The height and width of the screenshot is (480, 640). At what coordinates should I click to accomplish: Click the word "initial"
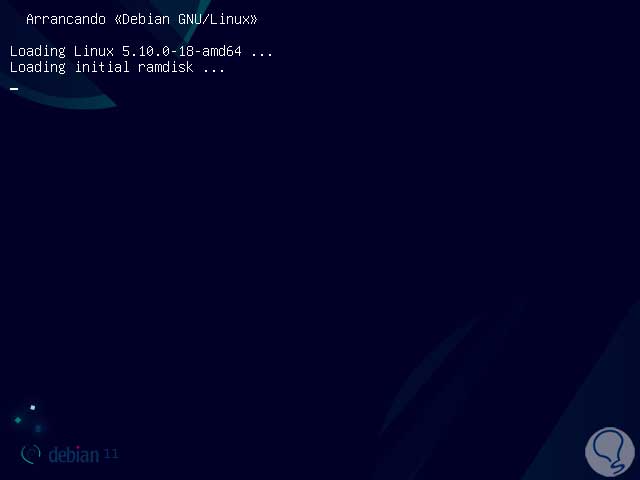[102, 67]
